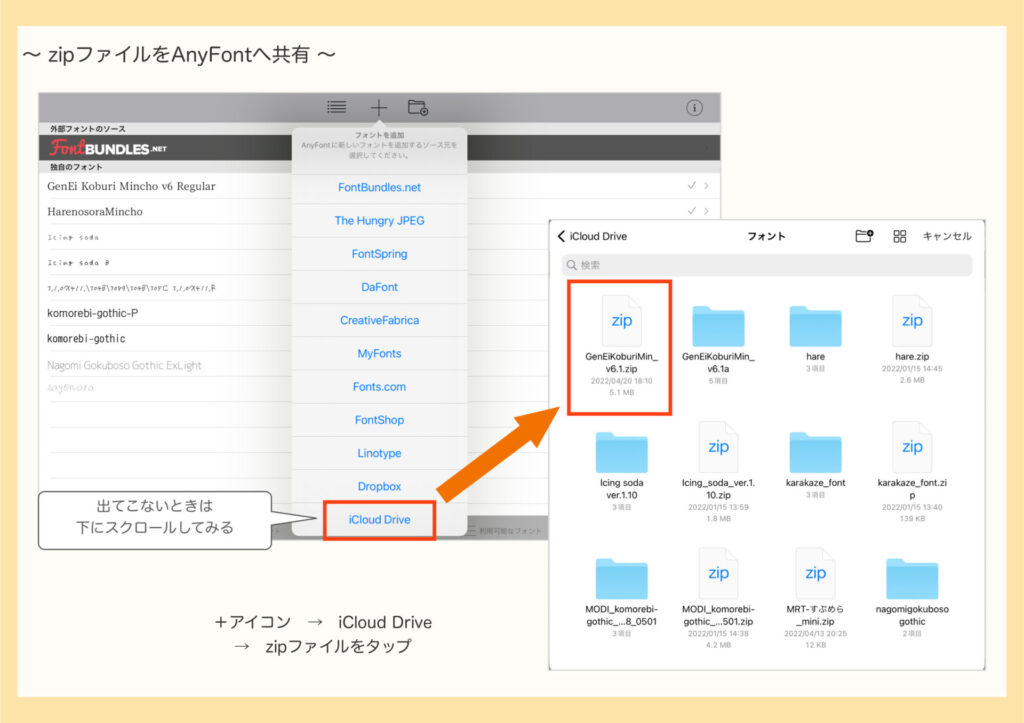Pick FontSpring from the add-font menu
Screen dimensions: 1024x723
pos(379,254)
